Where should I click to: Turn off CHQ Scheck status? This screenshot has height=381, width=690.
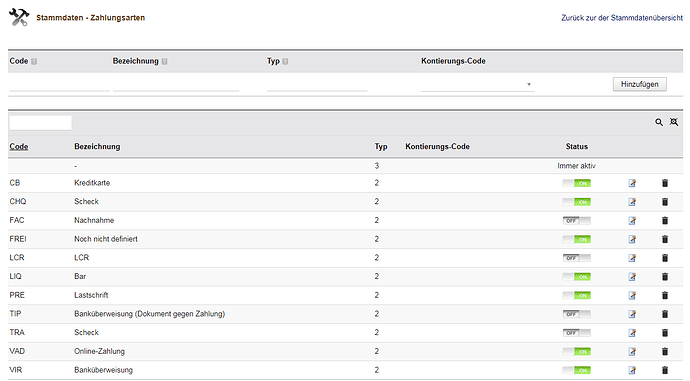pyautogui.click(x=576, y=202)
